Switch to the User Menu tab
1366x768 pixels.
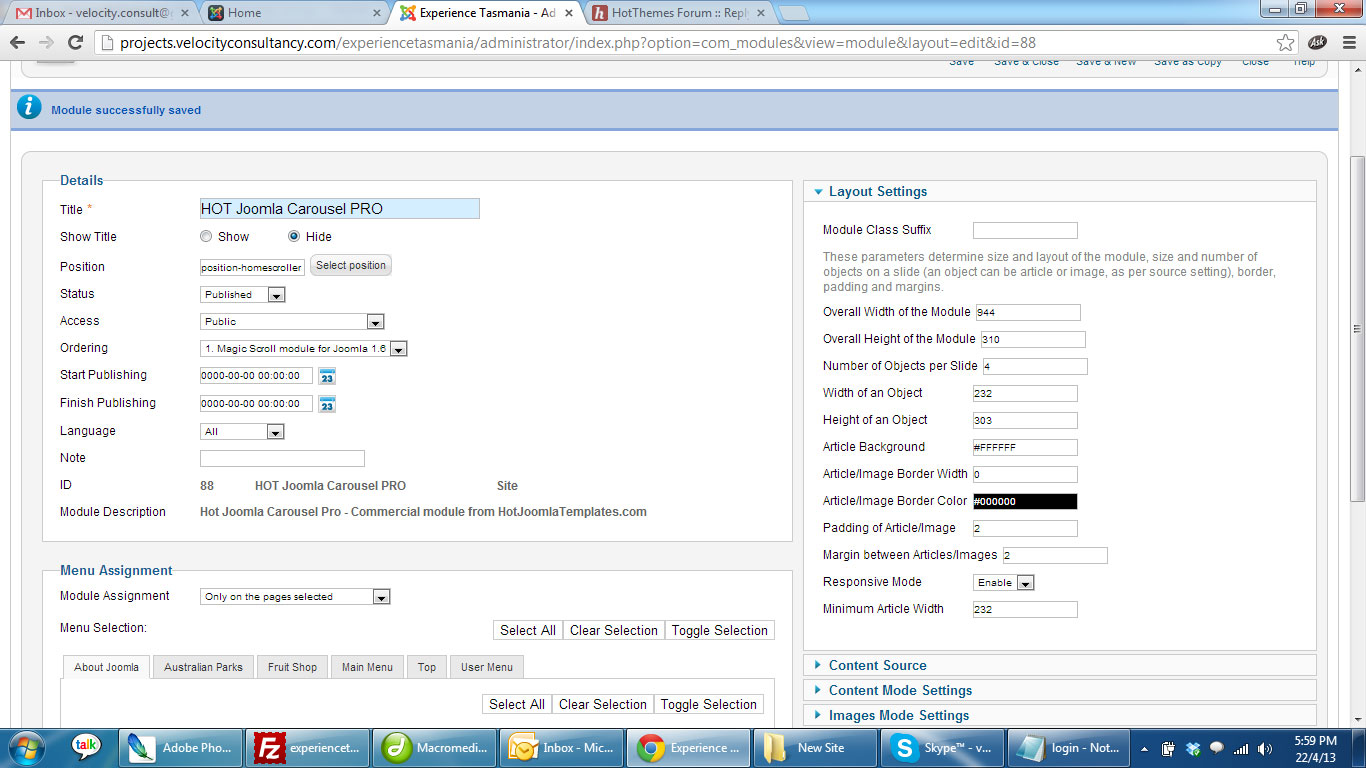487,667
